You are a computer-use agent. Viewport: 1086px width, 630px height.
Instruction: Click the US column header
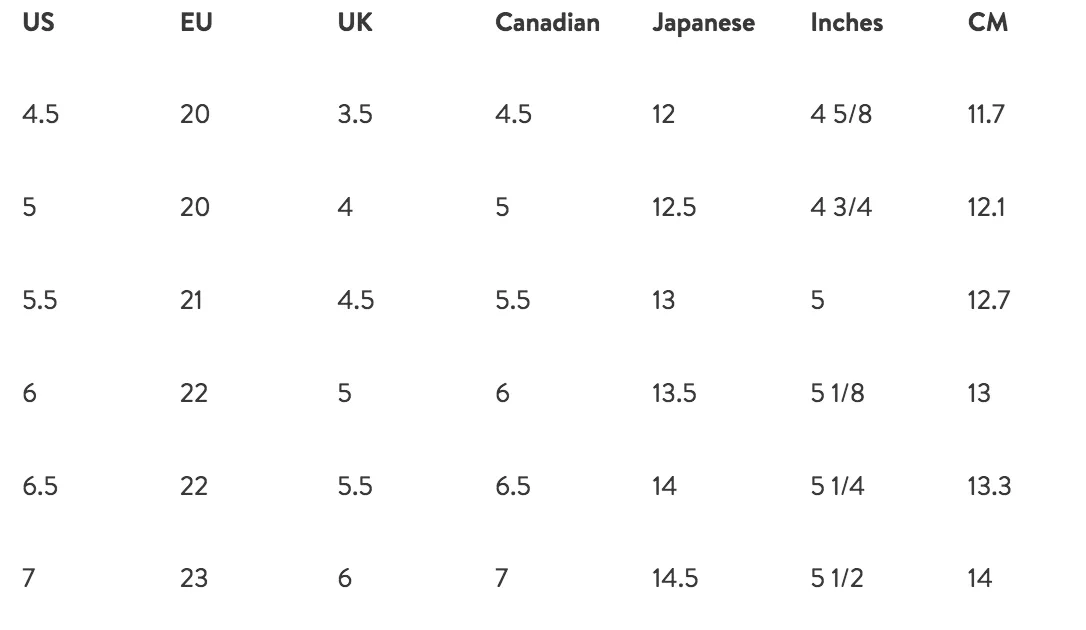[x=38, y=22]
